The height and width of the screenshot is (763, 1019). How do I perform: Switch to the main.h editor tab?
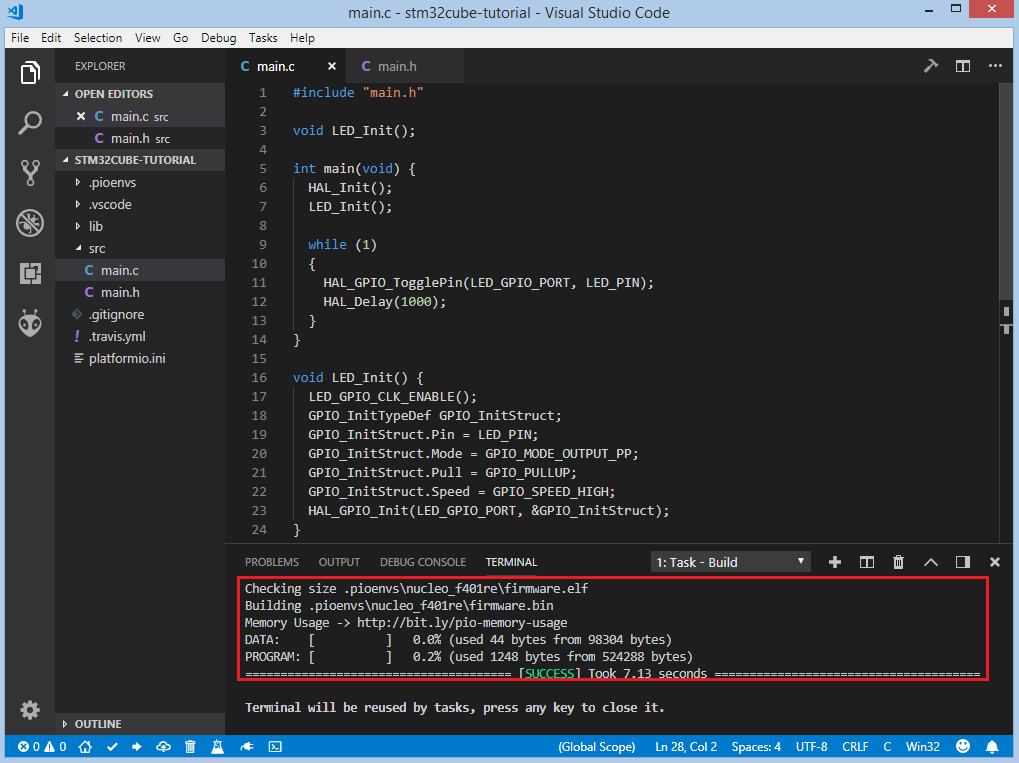coord(404,66)
